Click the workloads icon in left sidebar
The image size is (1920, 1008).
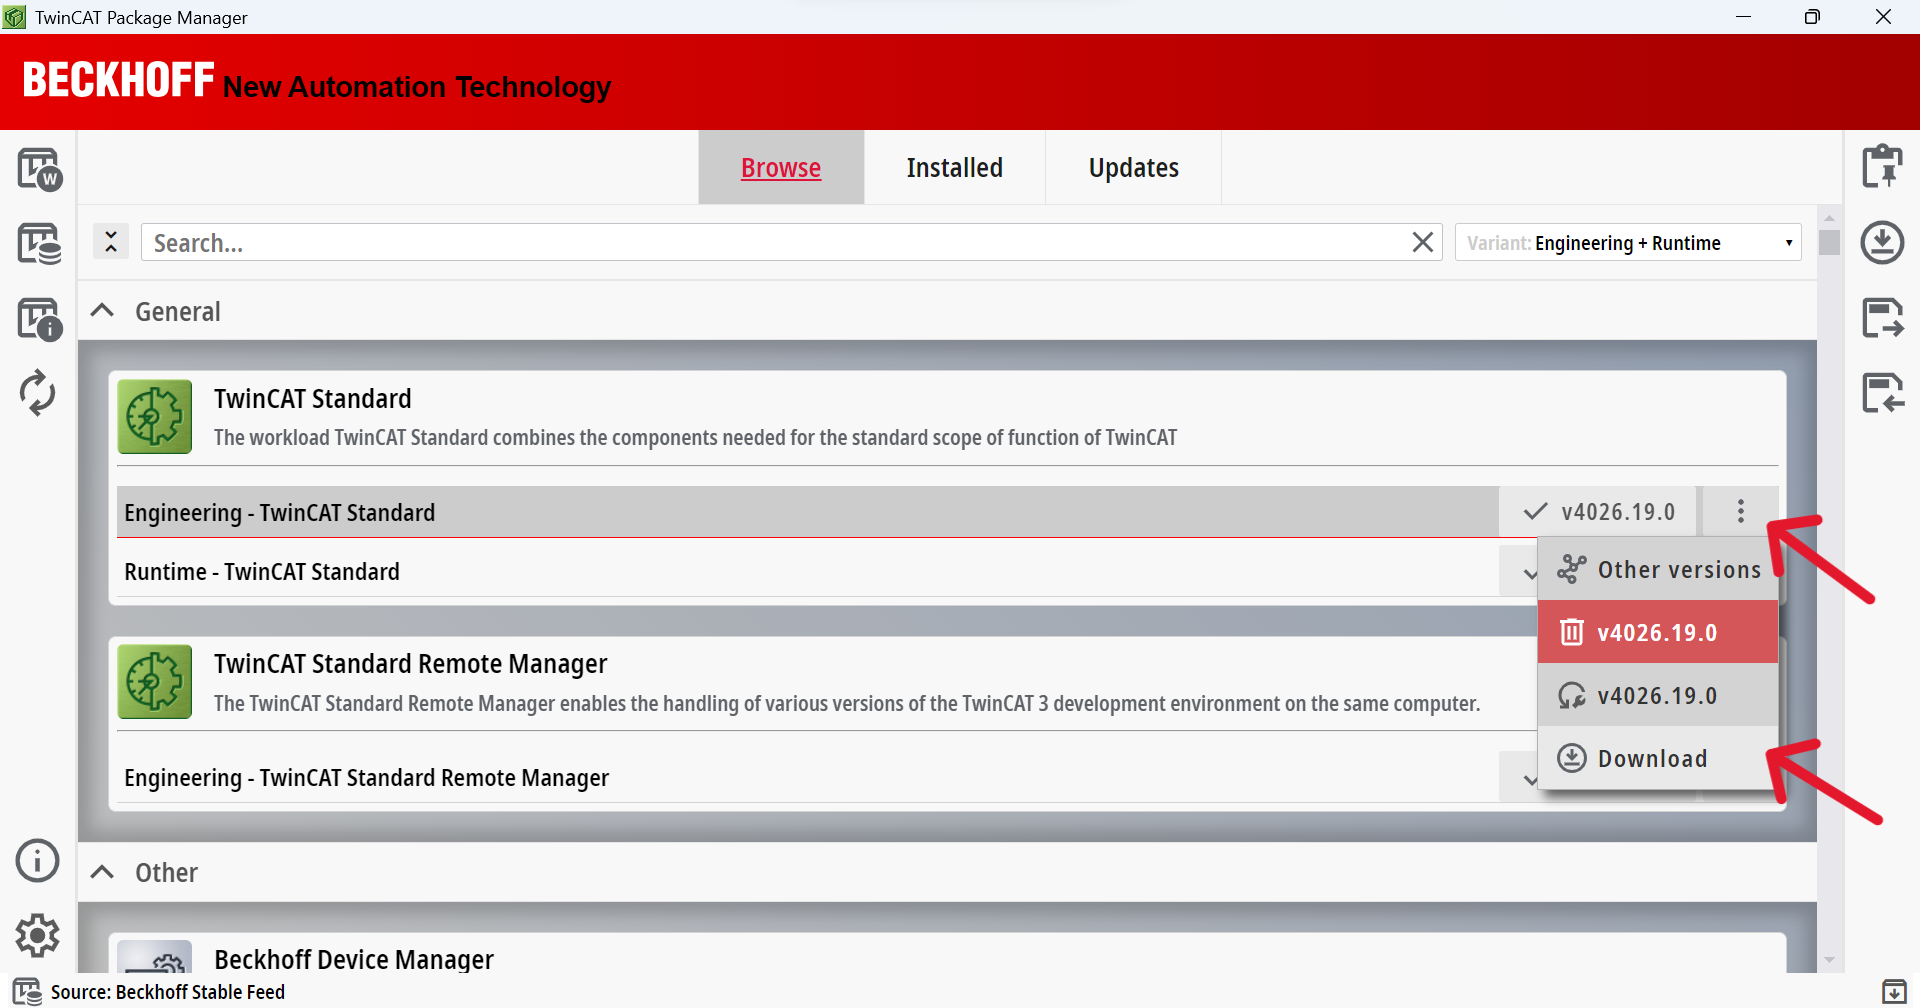[x=39, y=168]
